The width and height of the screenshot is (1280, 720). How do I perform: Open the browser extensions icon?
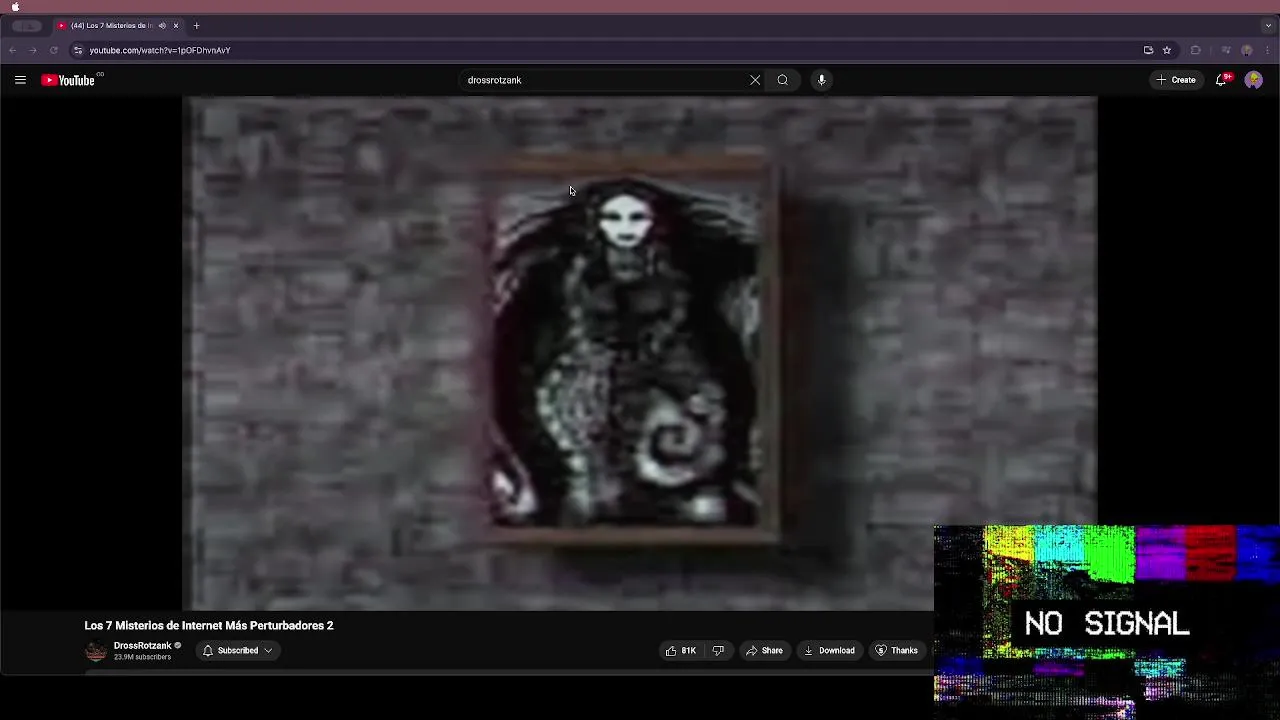click(x=1195, y=50)
